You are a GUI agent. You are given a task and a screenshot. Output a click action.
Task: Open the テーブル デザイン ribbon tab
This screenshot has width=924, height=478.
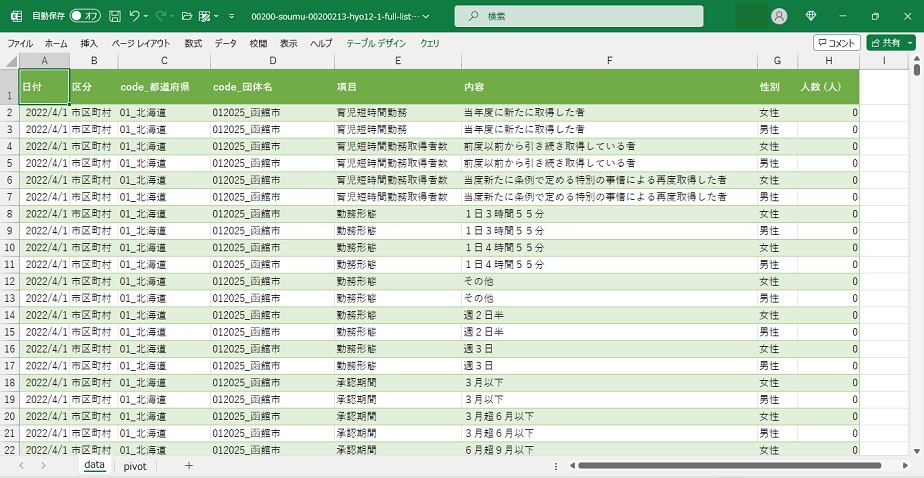pos(376,44)
